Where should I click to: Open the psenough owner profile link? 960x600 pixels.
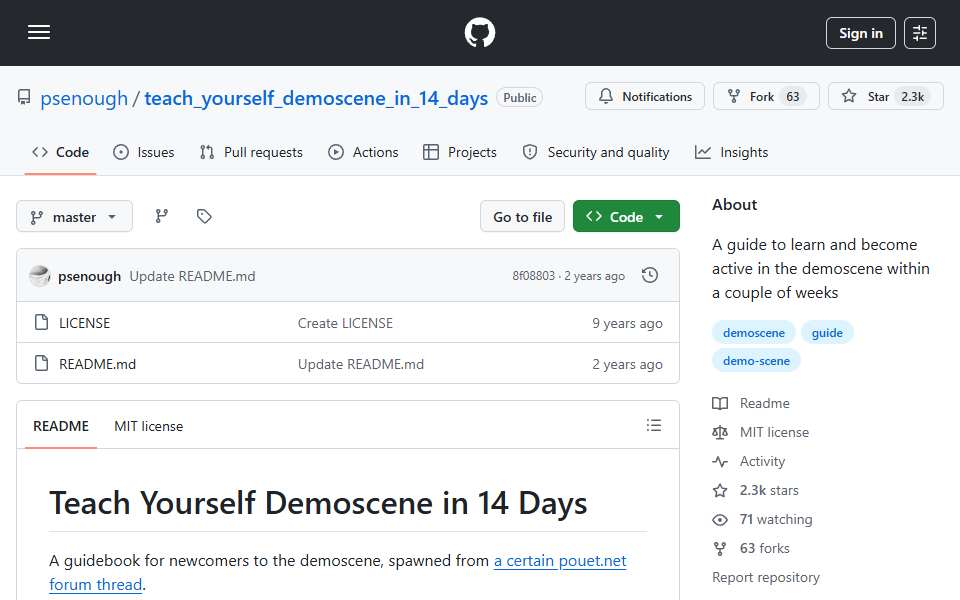coord(84,98)
